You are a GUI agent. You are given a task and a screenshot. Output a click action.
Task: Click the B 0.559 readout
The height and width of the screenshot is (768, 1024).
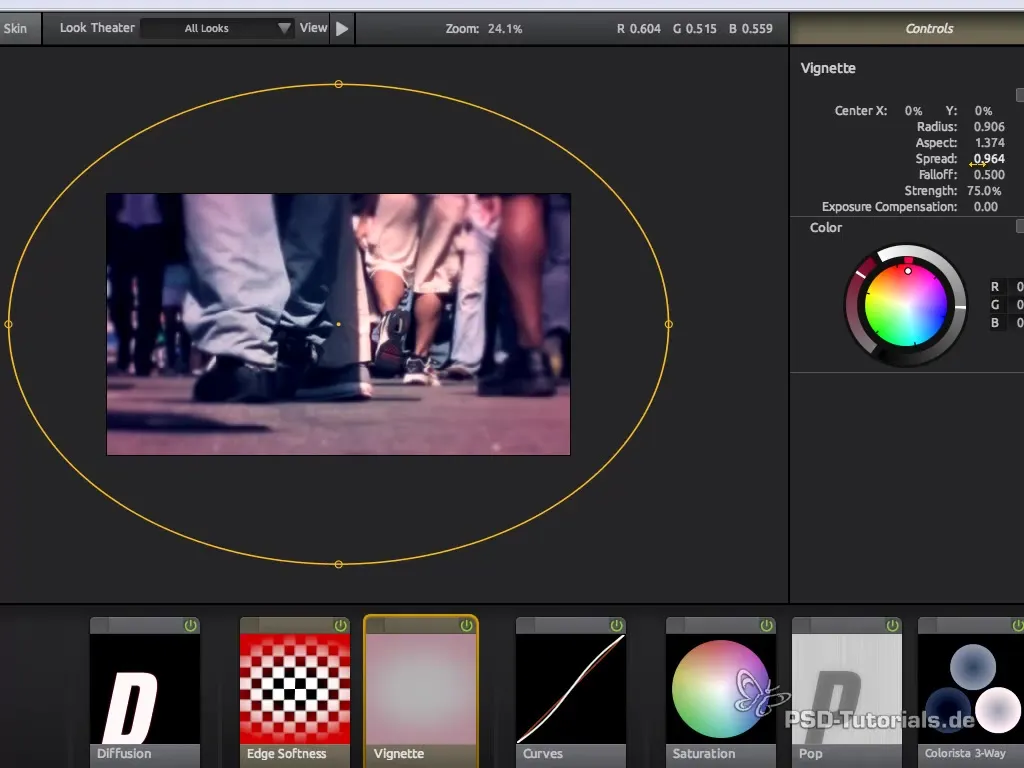point(751,29)
